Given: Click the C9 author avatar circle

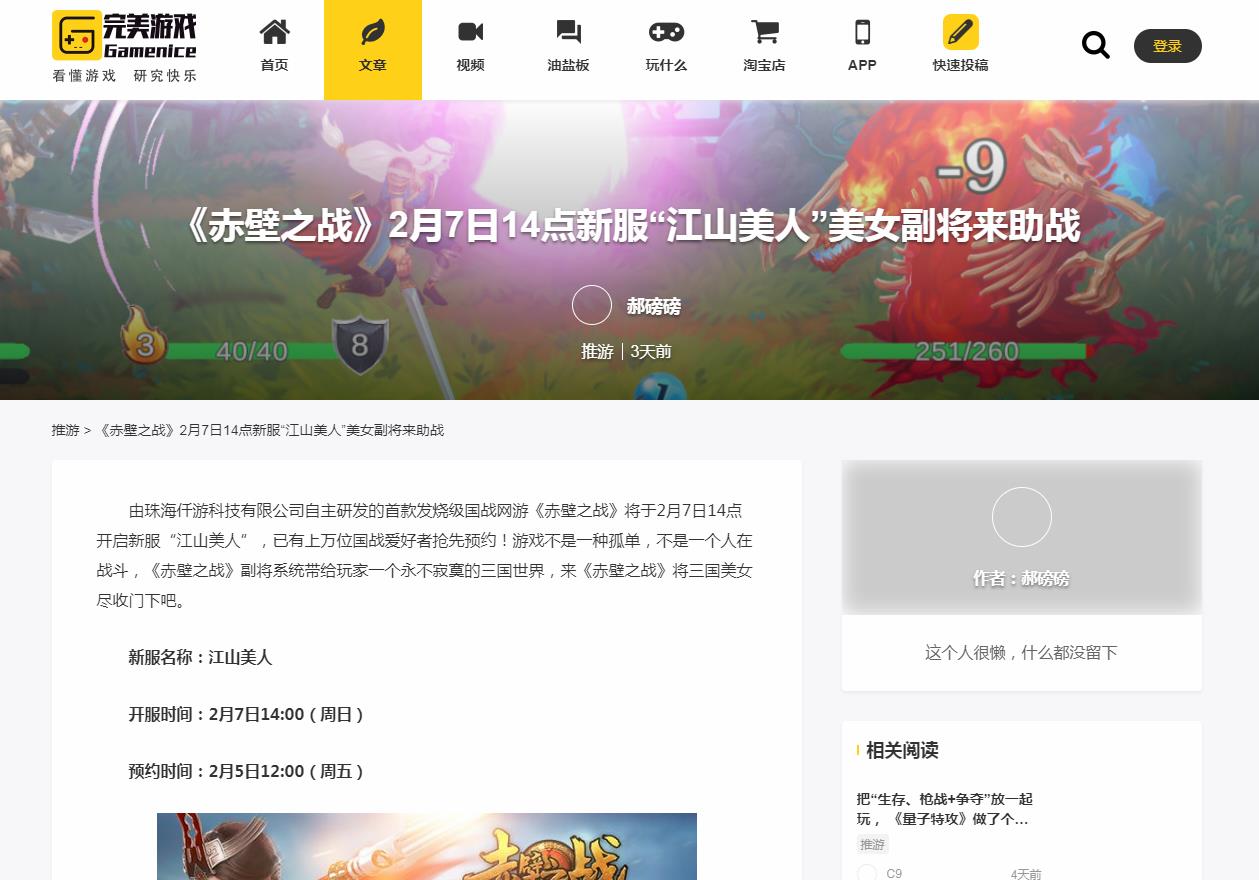Looking at the screenshot, I should [x=867, y=873].
